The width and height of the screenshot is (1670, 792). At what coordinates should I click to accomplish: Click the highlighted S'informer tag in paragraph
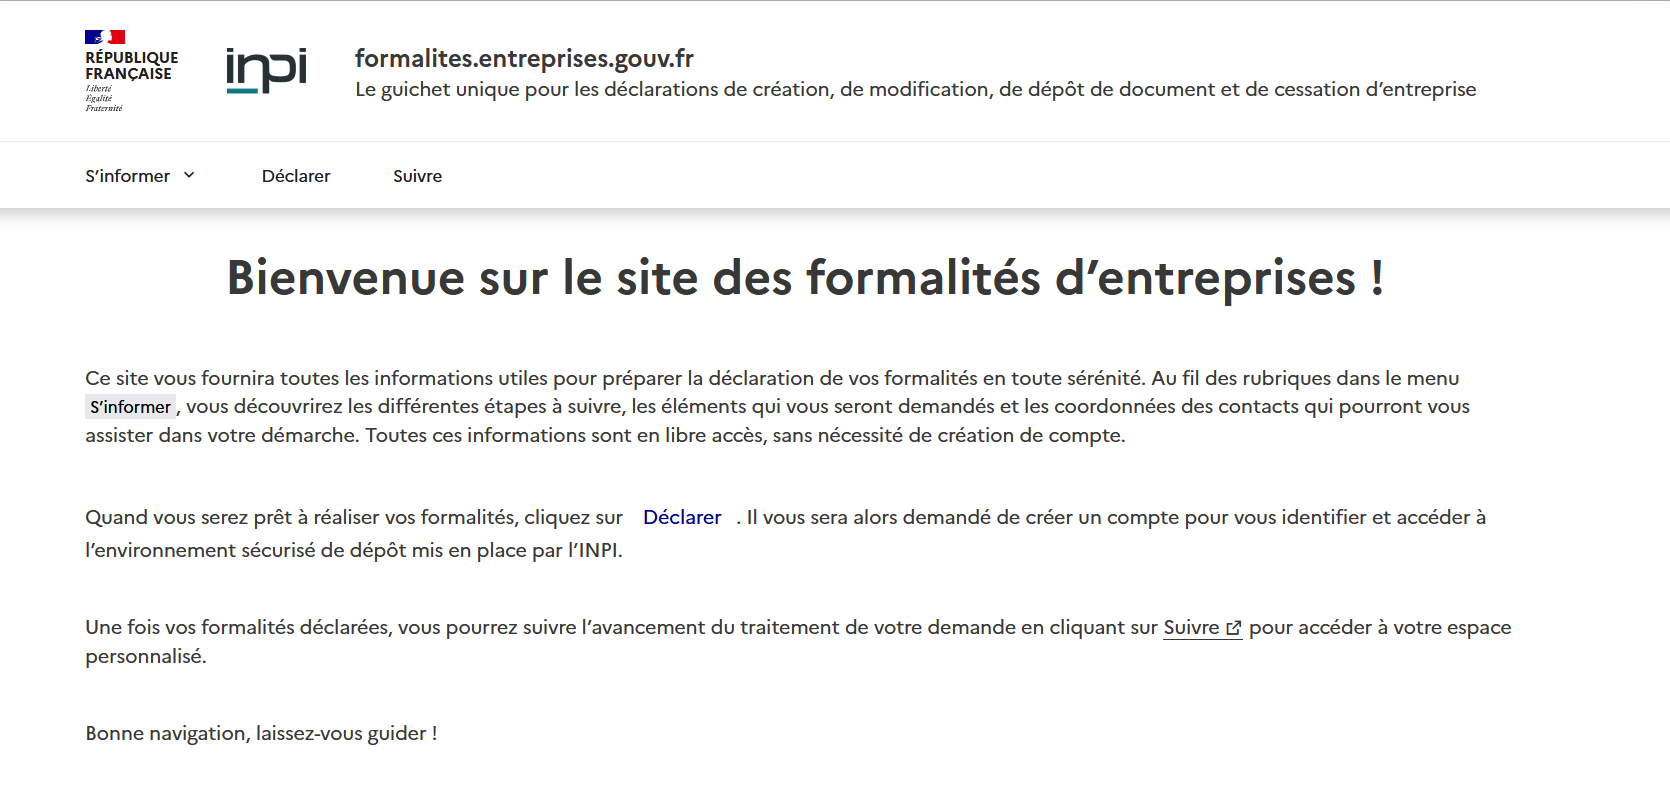click(x=130, y=407)
